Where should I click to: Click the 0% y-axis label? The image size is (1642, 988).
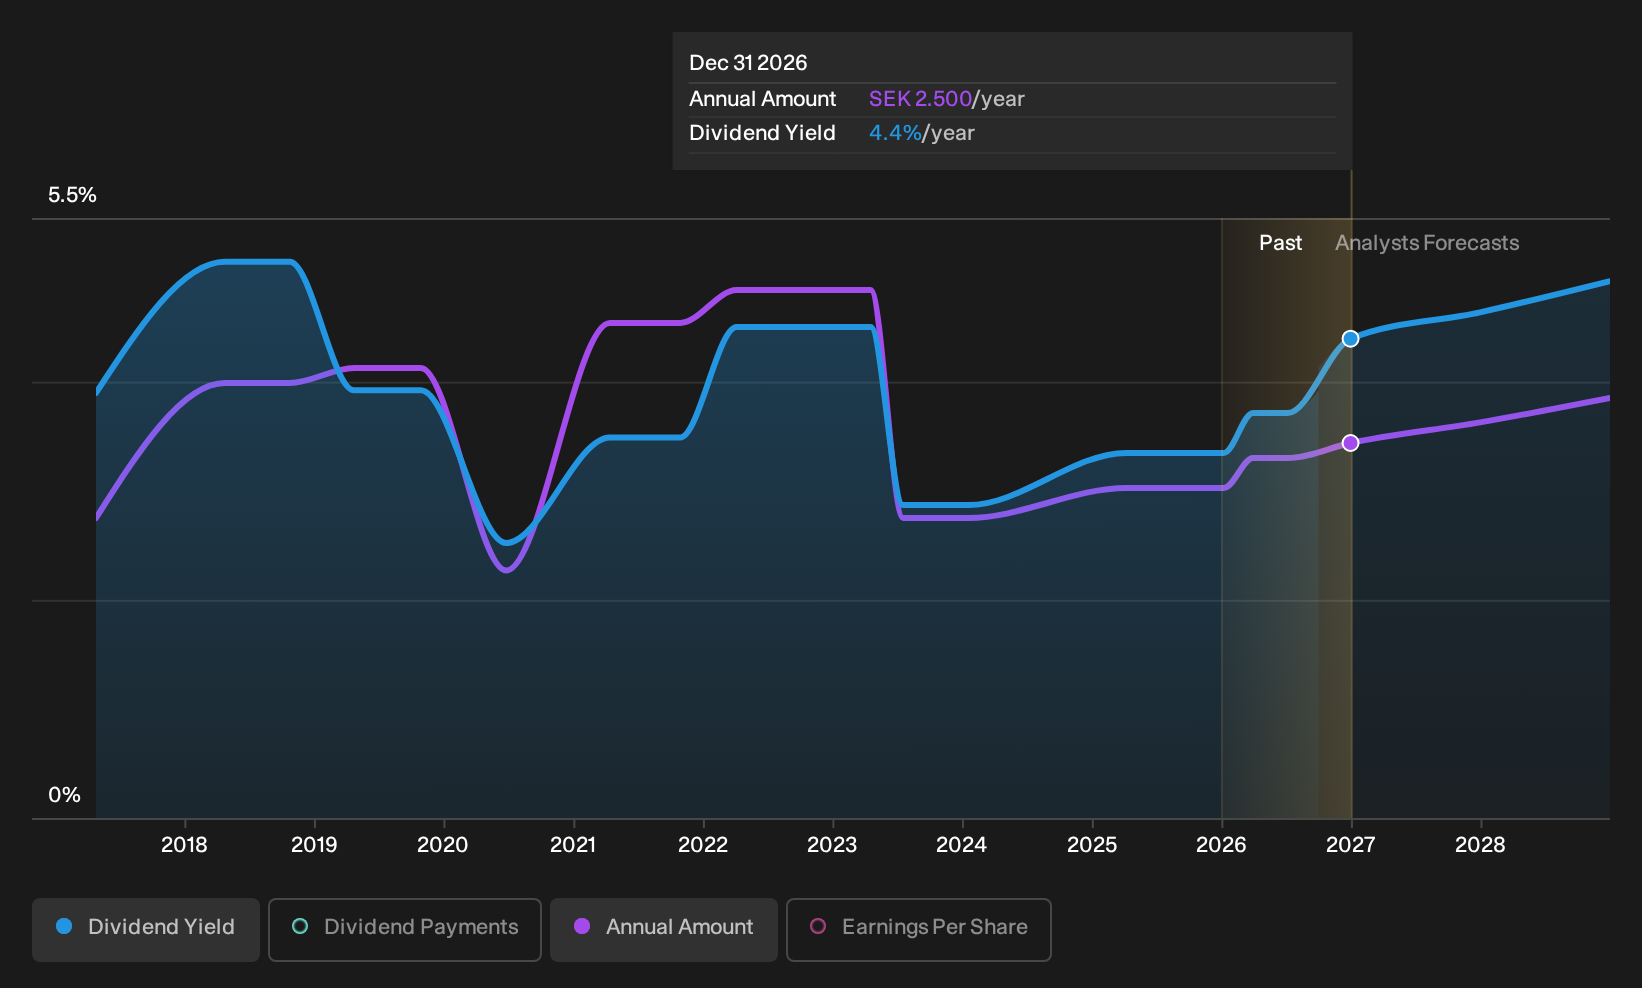coord(64,795)
